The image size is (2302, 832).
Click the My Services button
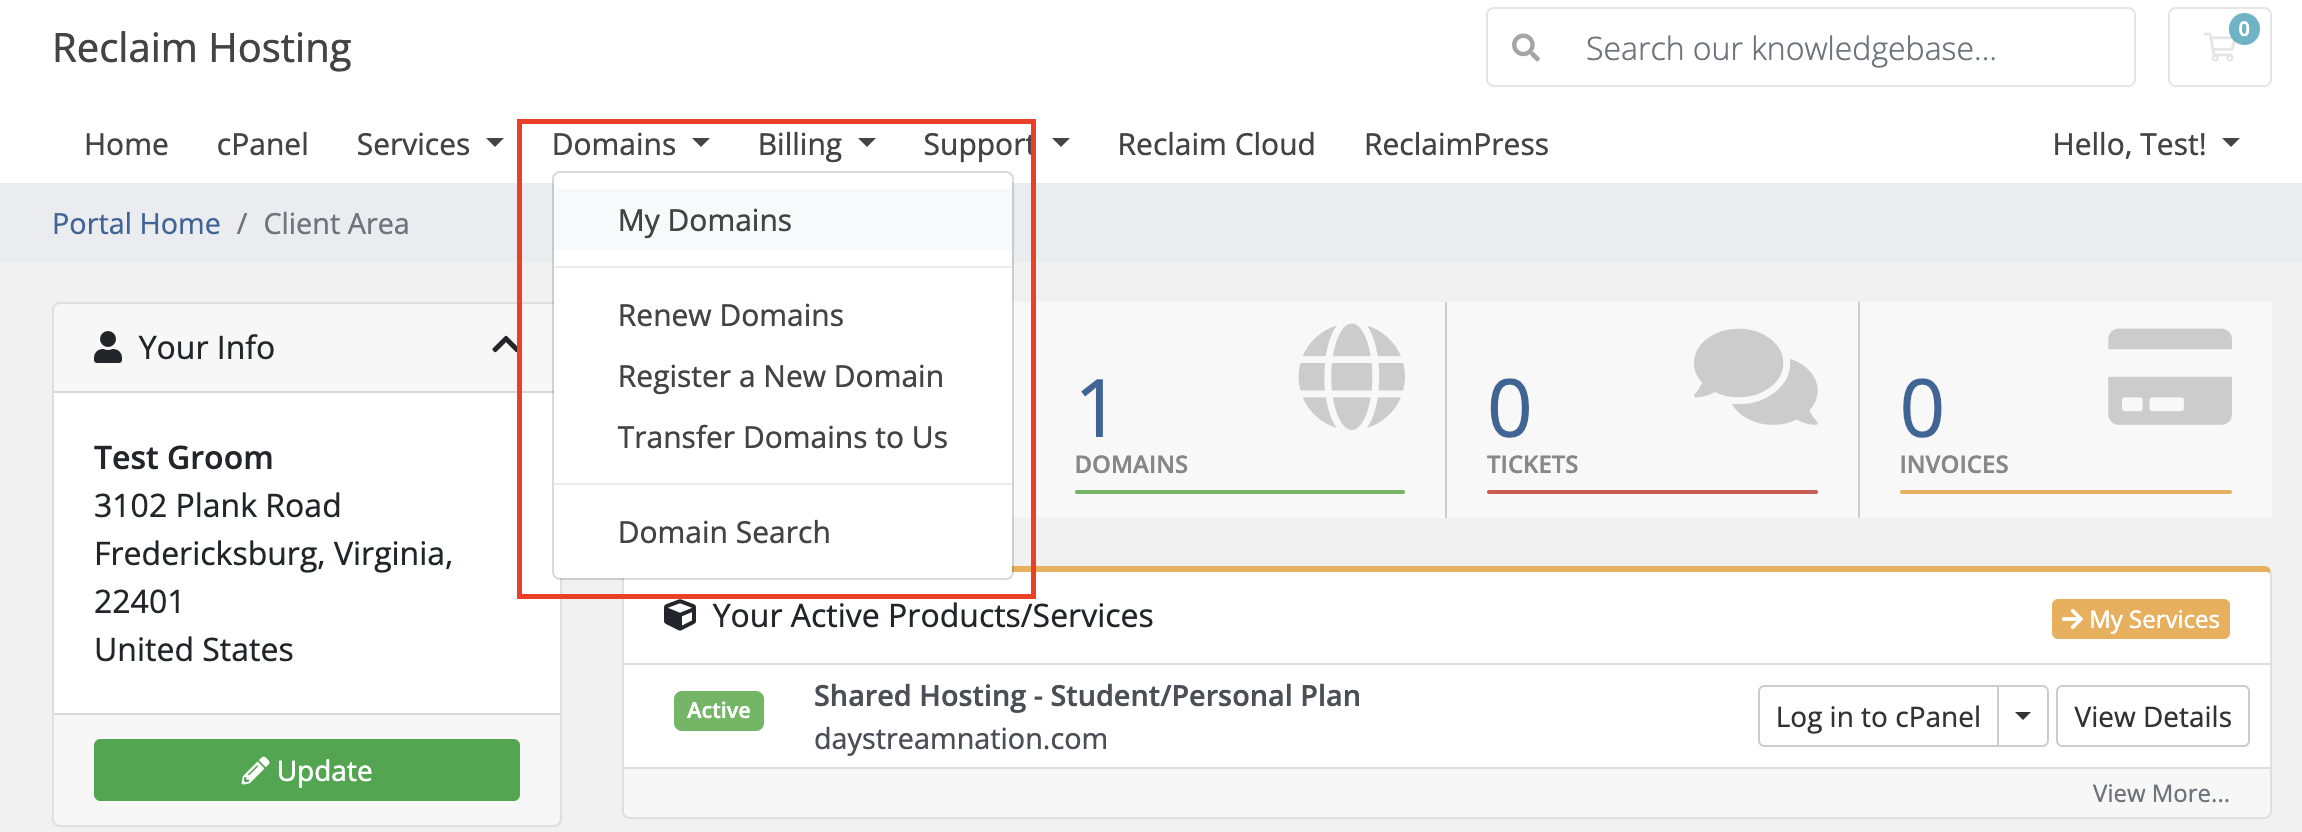(2141, 619)
